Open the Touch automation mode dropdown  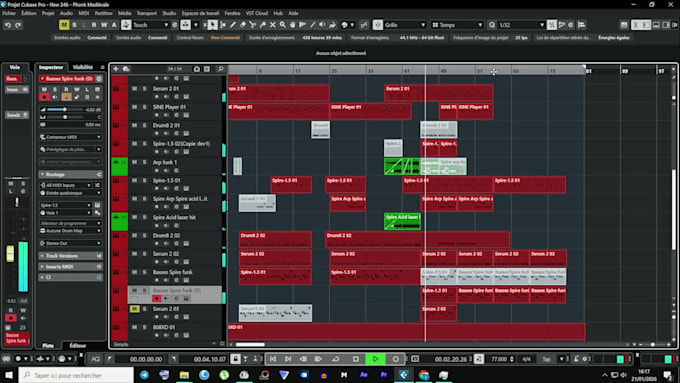pos(150,25)
